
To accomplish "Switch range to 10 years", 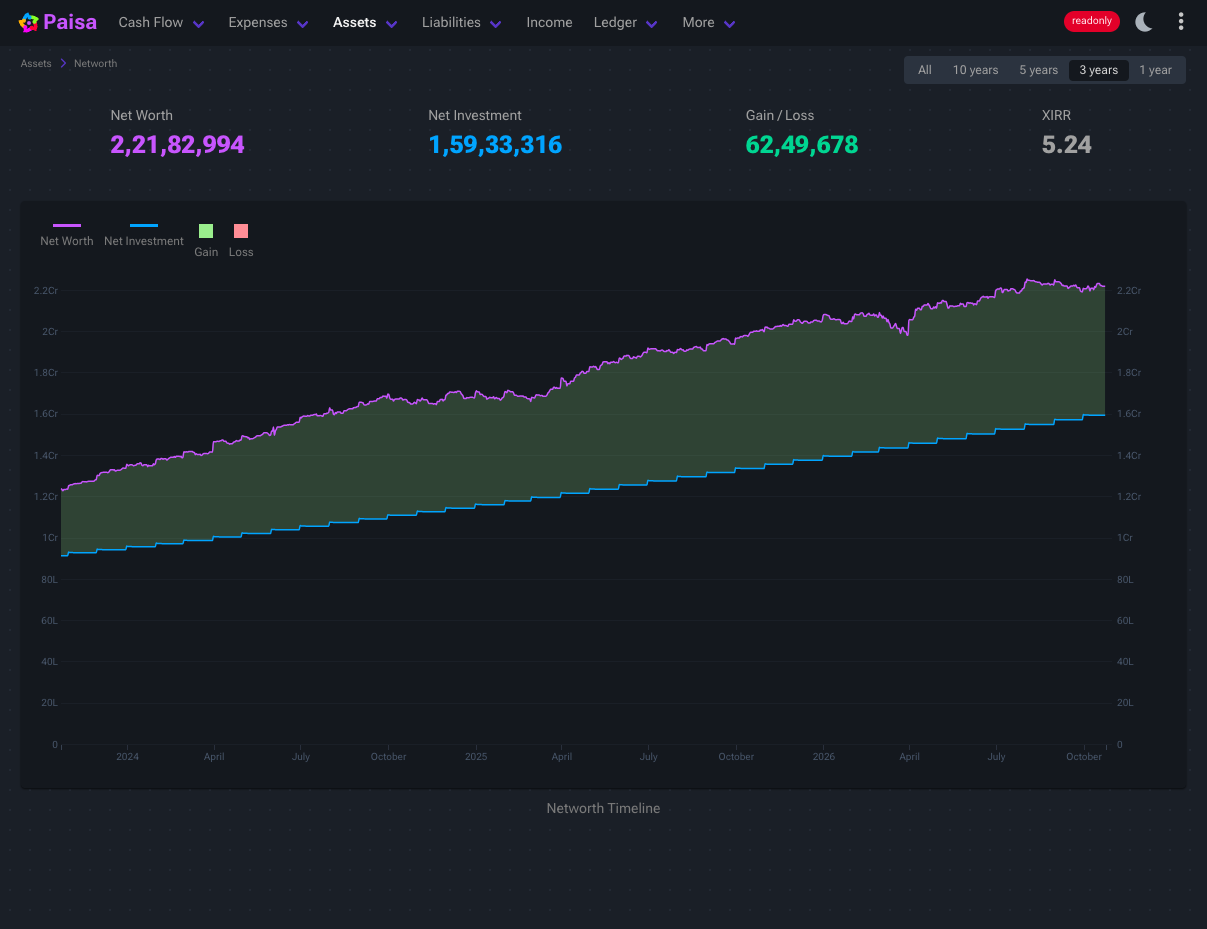I will (975, 70).
